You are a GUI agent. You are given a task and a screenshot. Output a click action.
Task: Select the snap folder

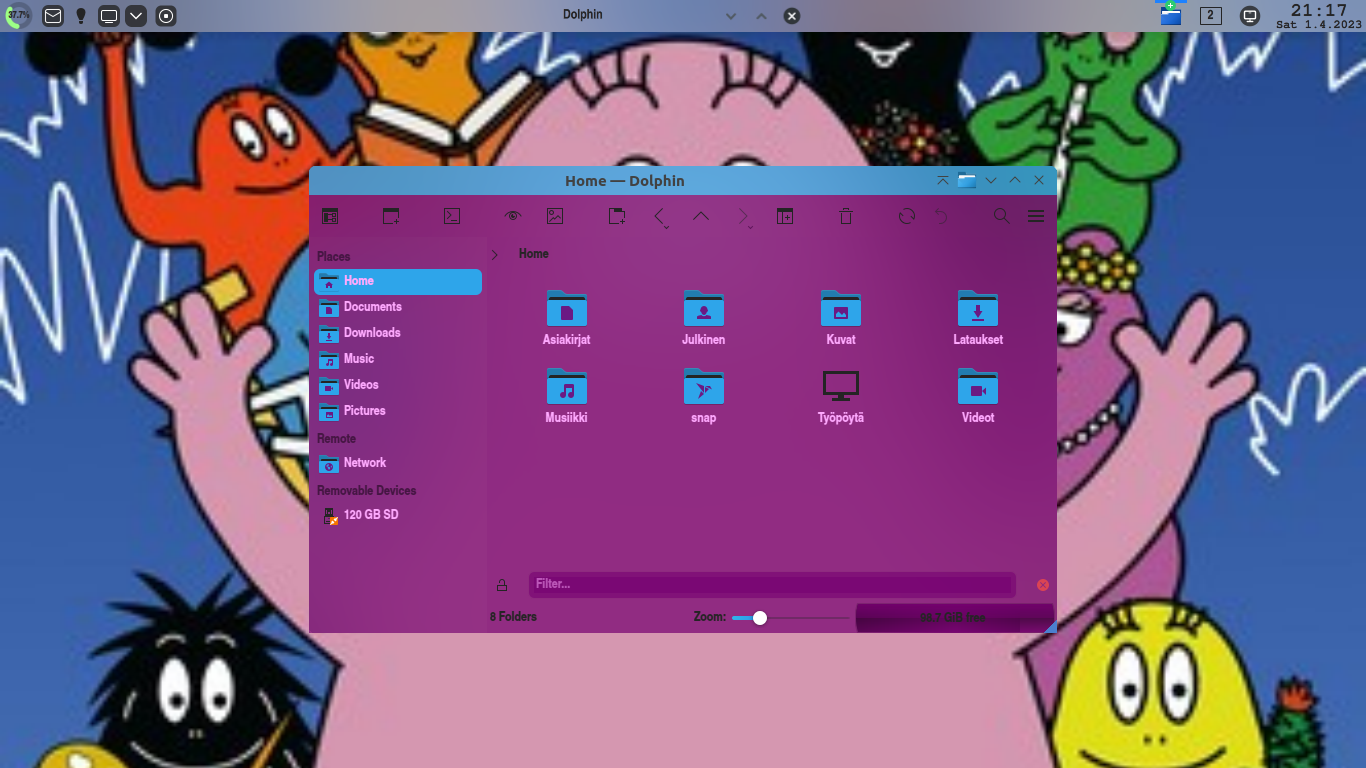click(704, 396)
